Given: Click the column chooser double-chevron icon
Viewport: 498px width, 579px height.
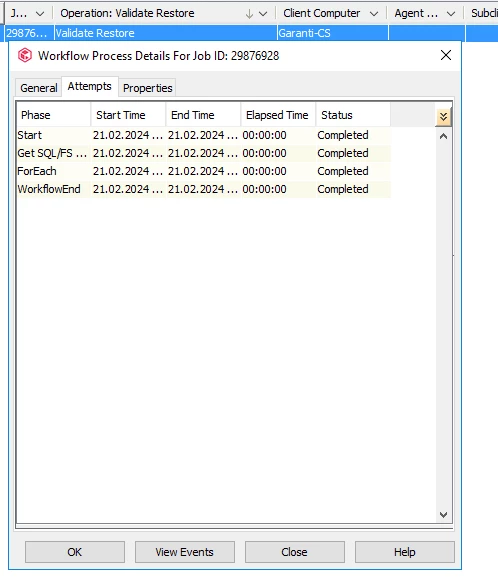Looking at the screenshot, I should click(443, 117).
